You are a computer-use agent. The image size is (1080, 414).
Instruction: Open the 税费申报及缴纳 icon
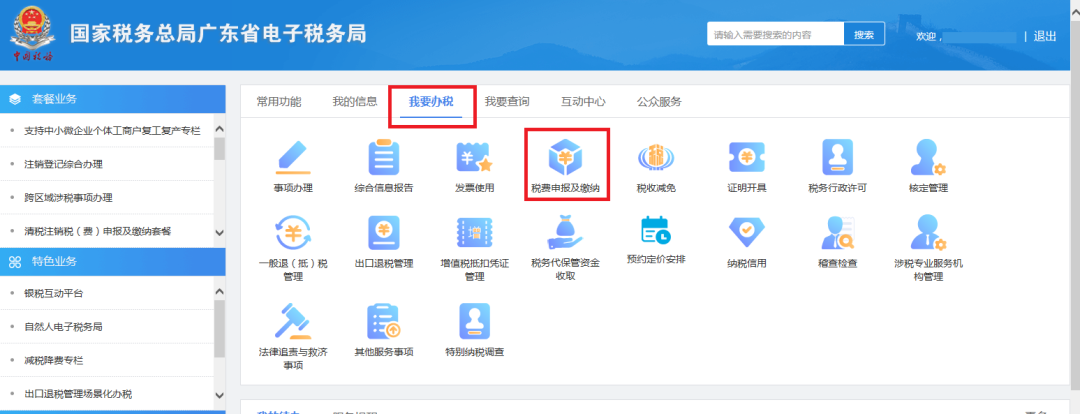(565, 156)
